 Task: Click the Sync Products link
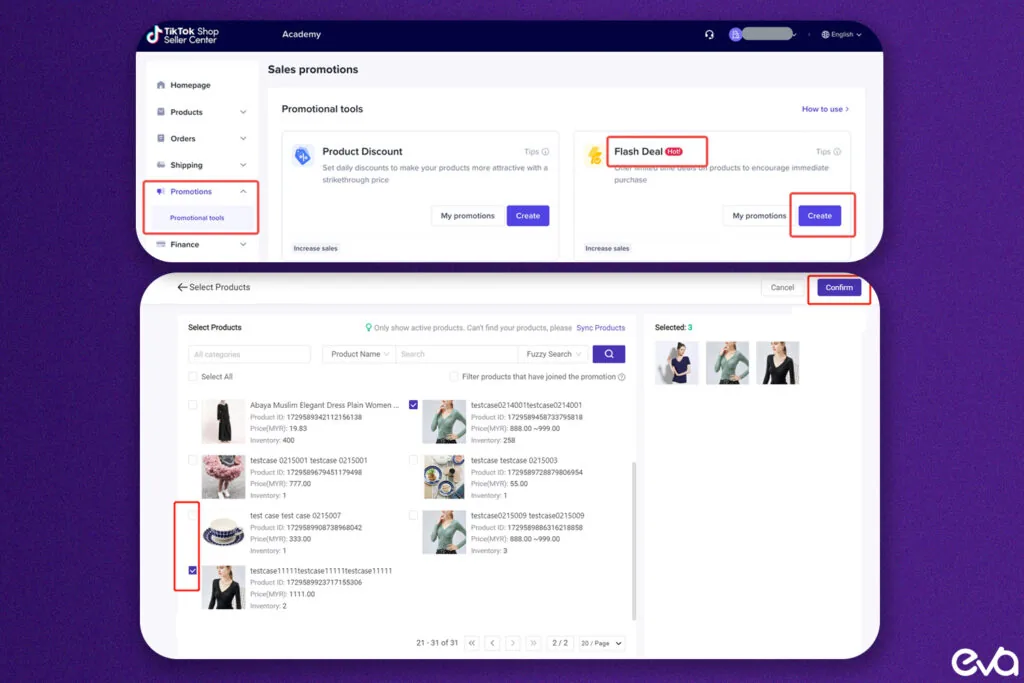tap(601, 328)
